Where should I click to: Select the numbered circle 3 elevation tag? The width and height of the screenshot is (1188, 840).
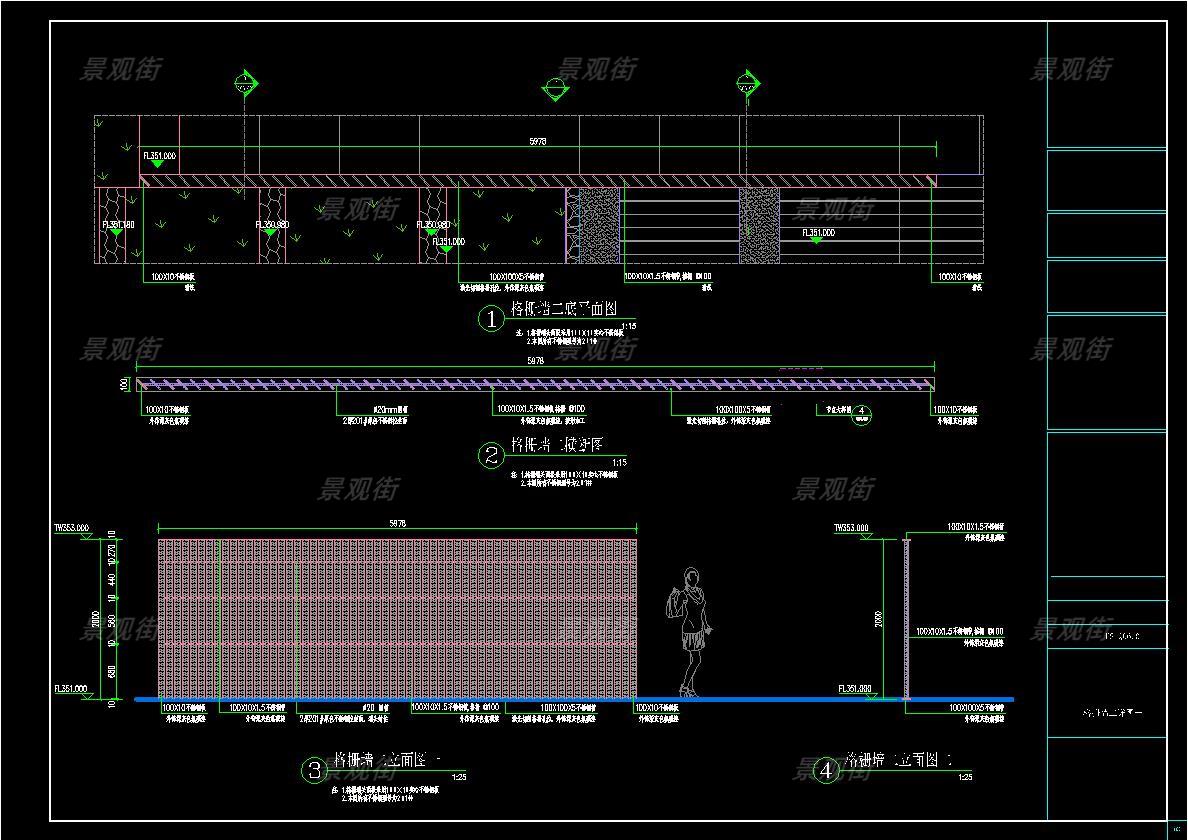tap(314, 770)
